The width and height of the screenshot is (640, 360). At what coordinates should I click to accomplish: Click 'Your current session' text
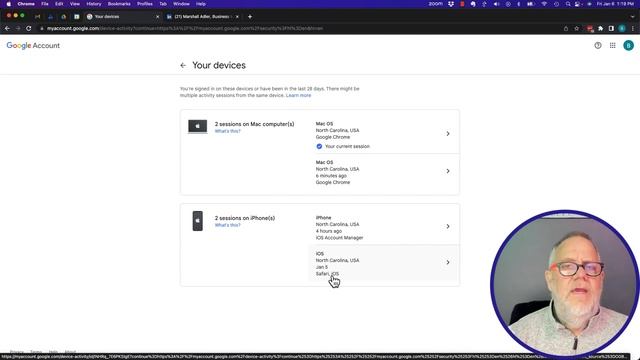click(x=347, y=147)
